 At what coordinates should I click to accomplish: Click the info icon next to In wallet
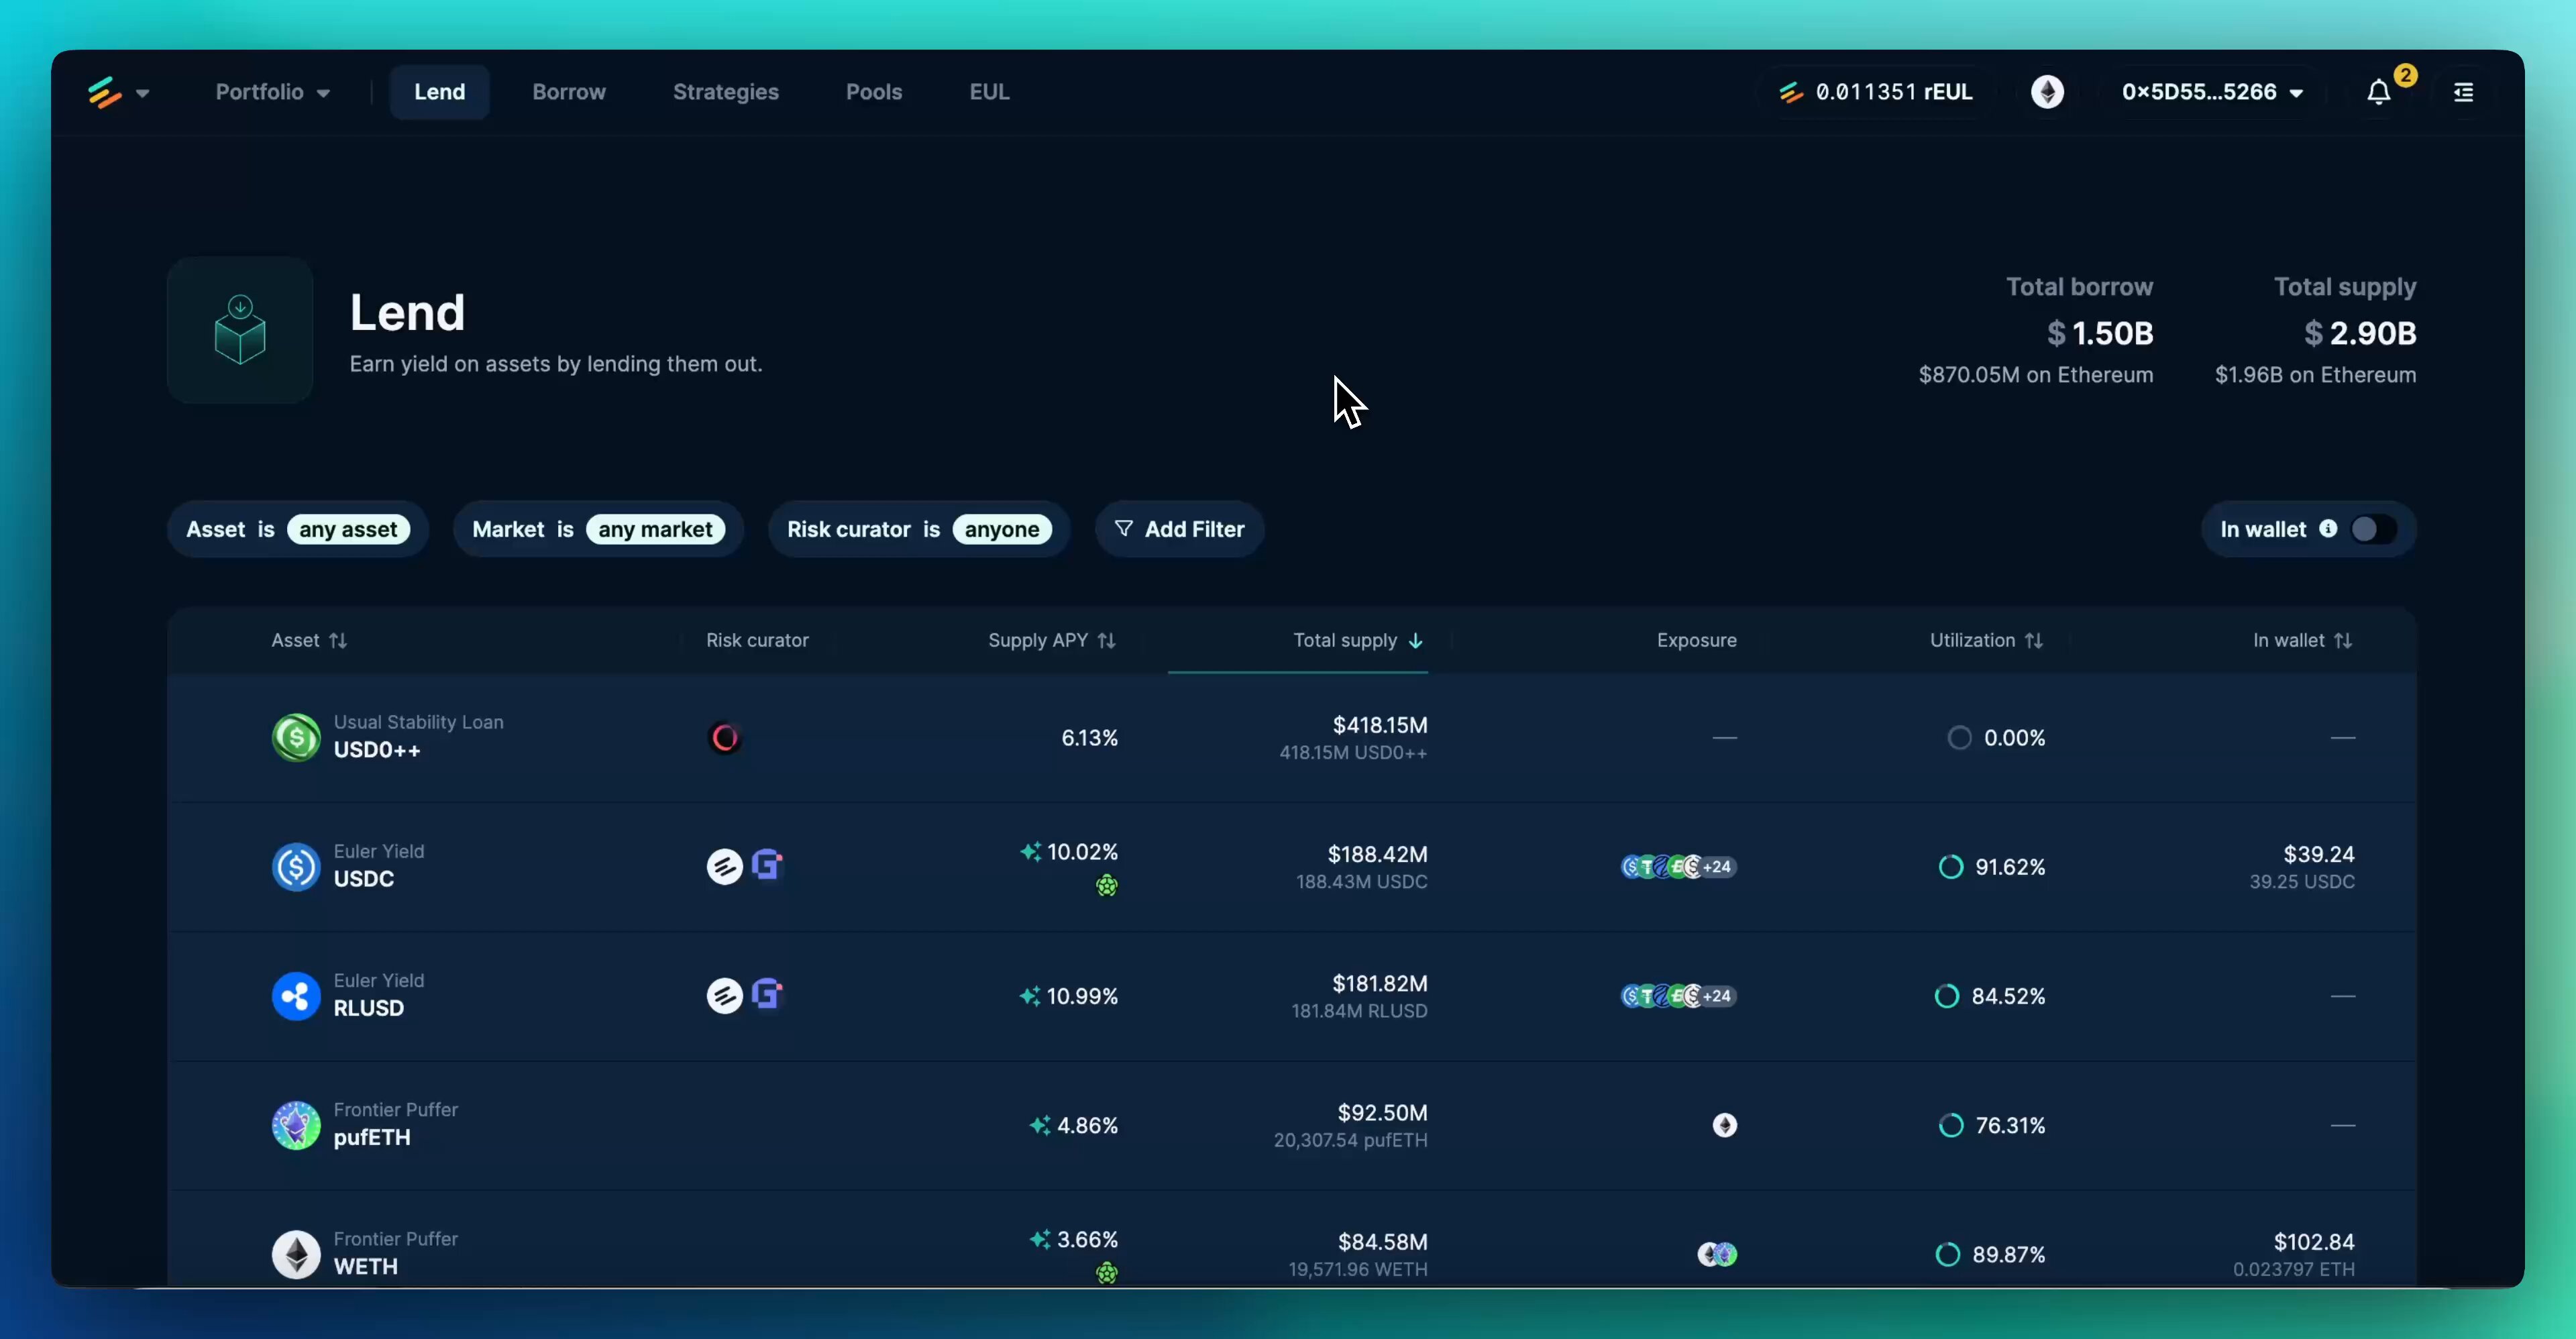2330,529
